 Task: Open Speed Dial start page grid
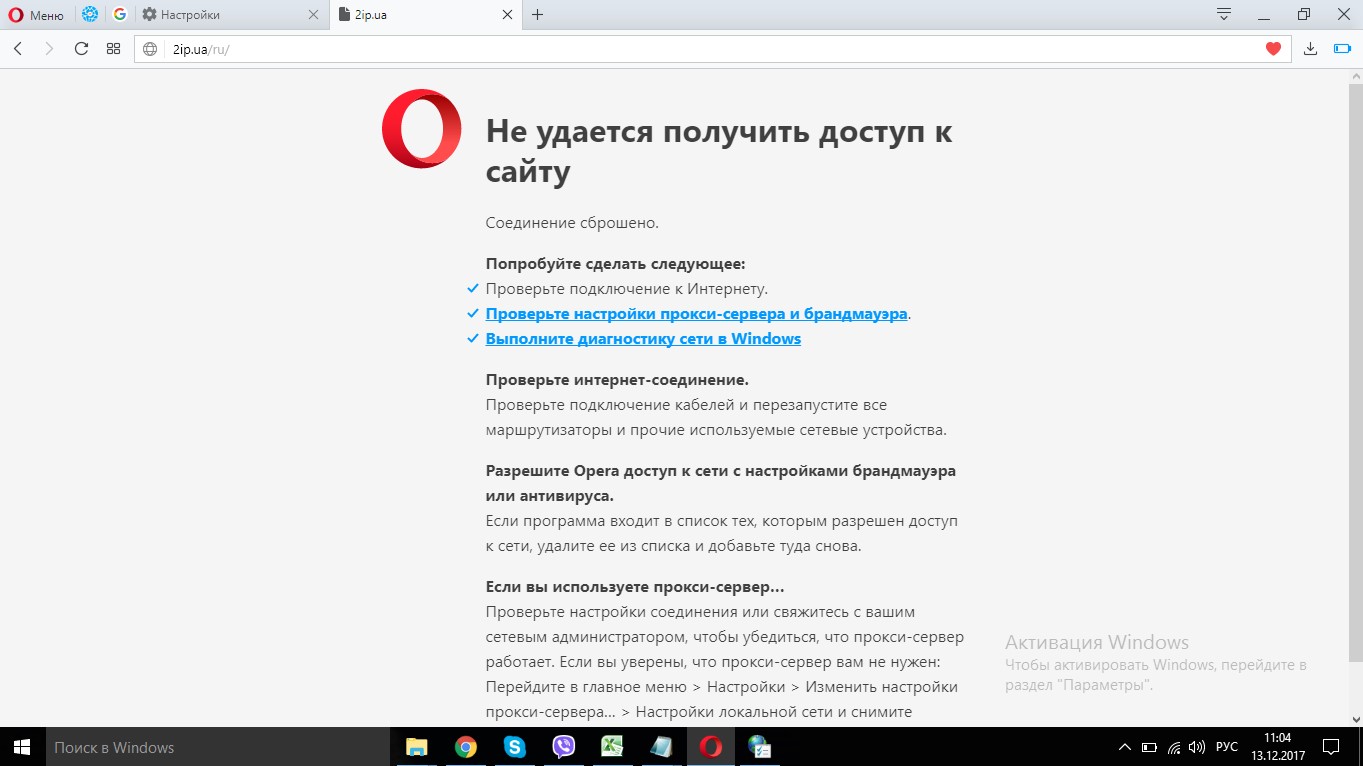113,48
